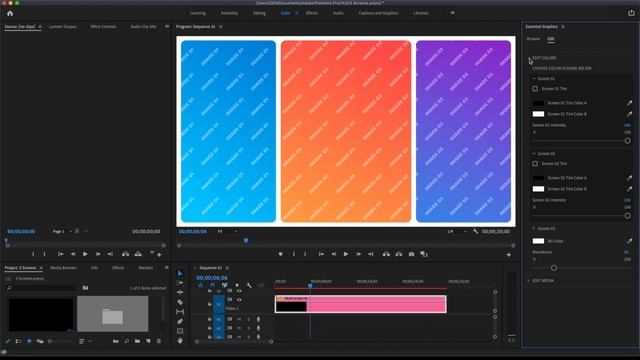Toggle project writable pencil icon

pyautogui.click(x=8, y=341)
